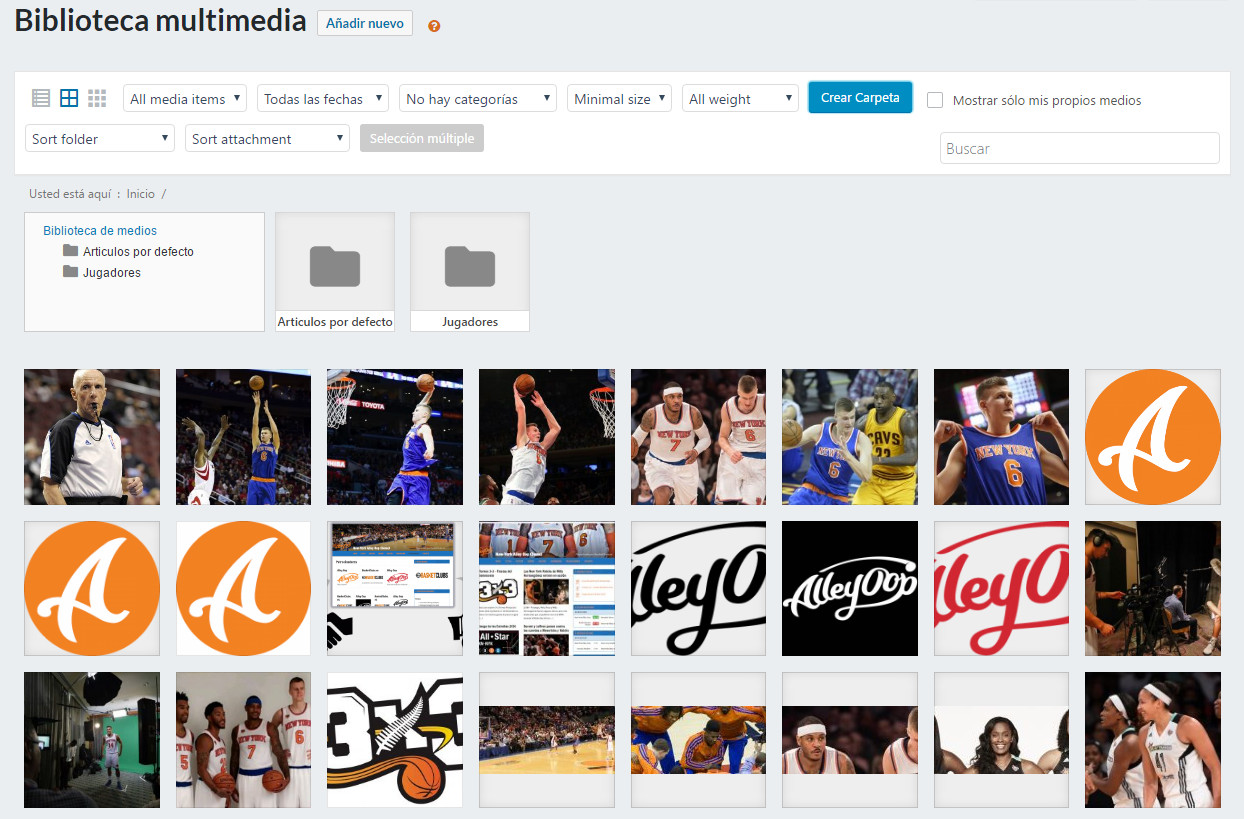The width and height of the screenshot is (1244, 819).
Task: Select three Knicks players posing with basketballs
Action: [243, 740]
